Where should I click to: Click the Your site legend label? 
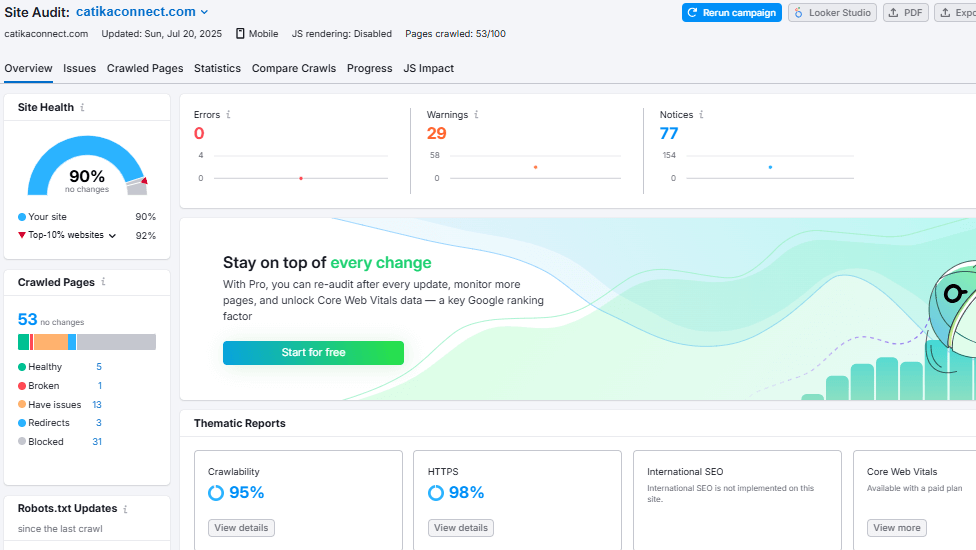point(47,217)
